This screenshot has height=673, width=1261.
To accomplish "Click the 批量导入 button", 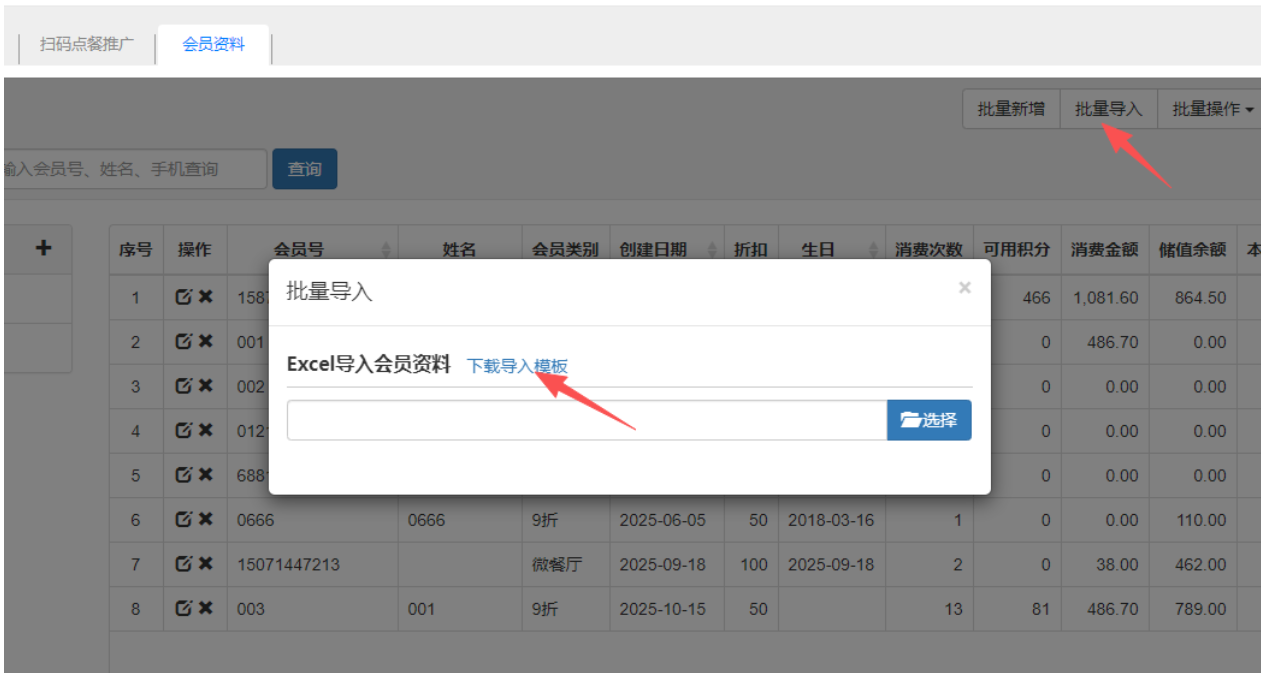I will 1108,110.
